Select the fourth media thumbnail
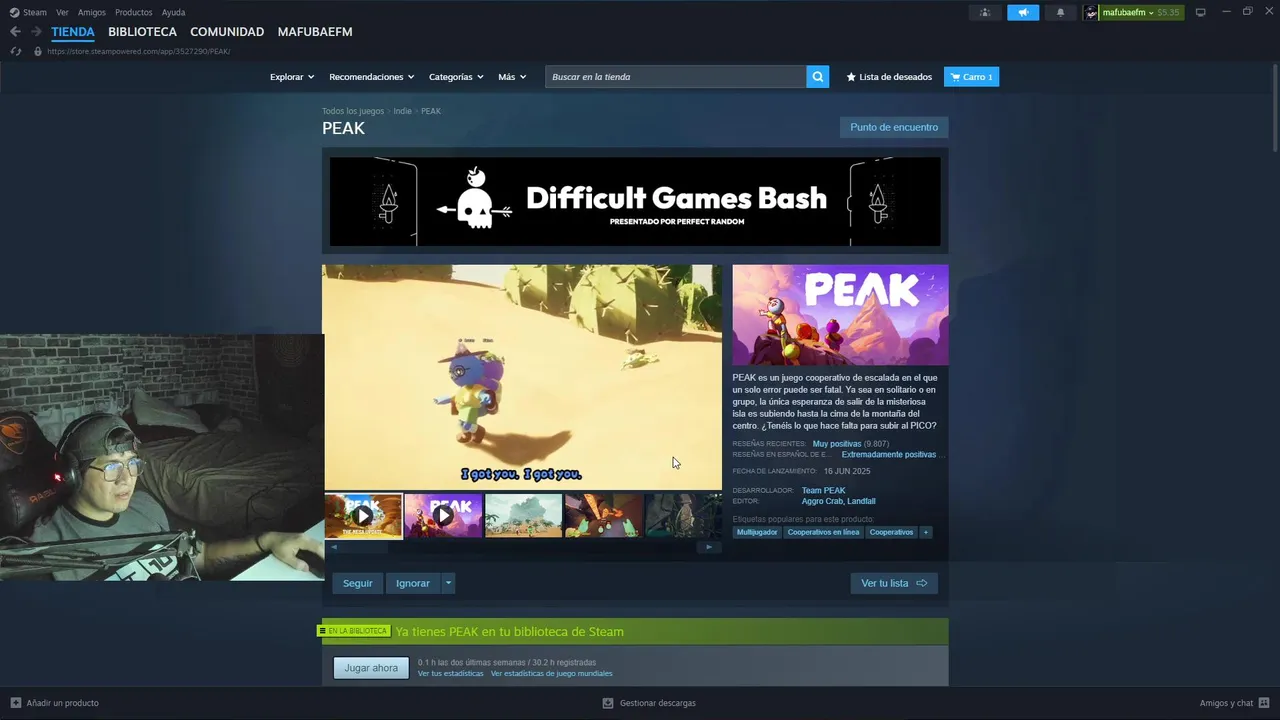Screen dimensions: 1280x720 (x=603, y=516)
